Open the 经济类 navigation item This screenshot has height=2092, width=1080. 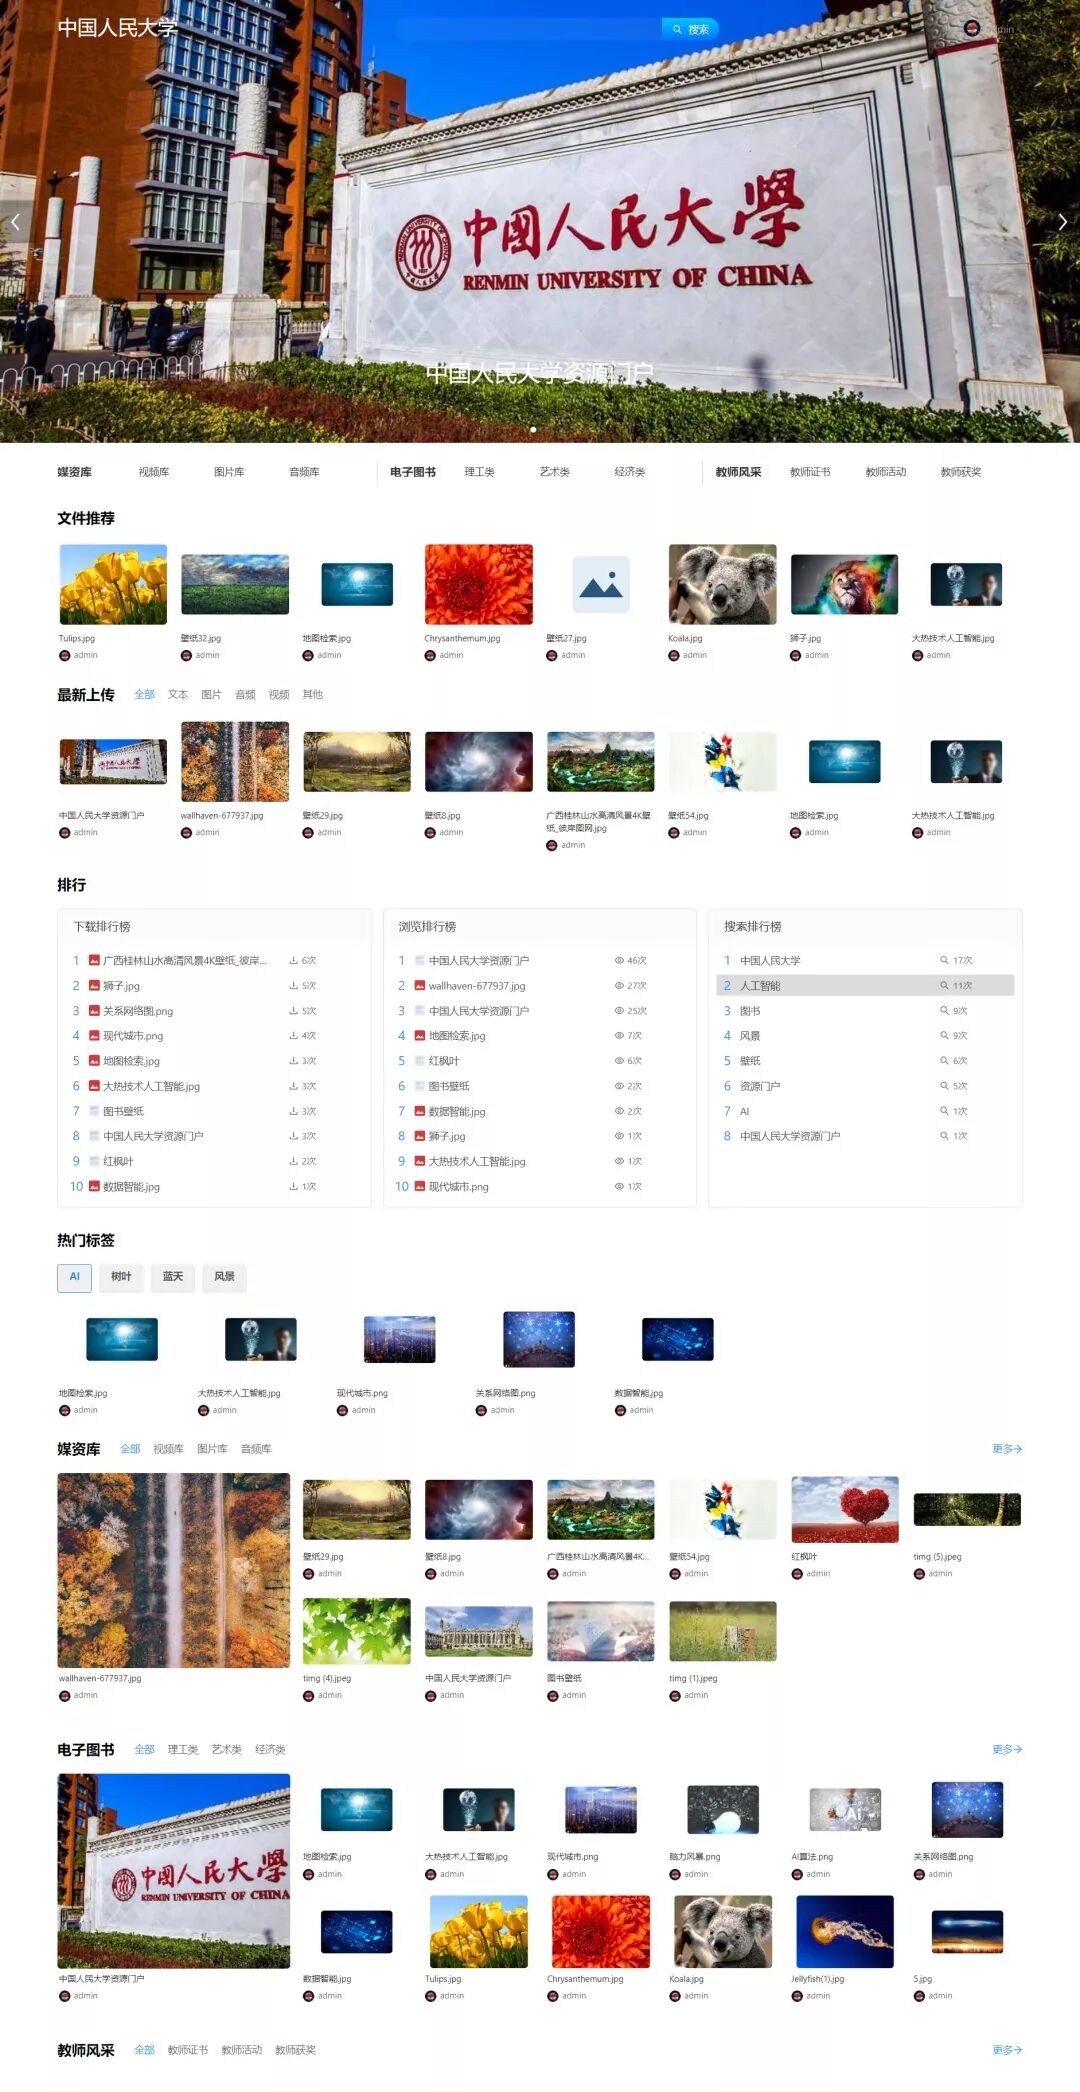(x=629, y=472)
